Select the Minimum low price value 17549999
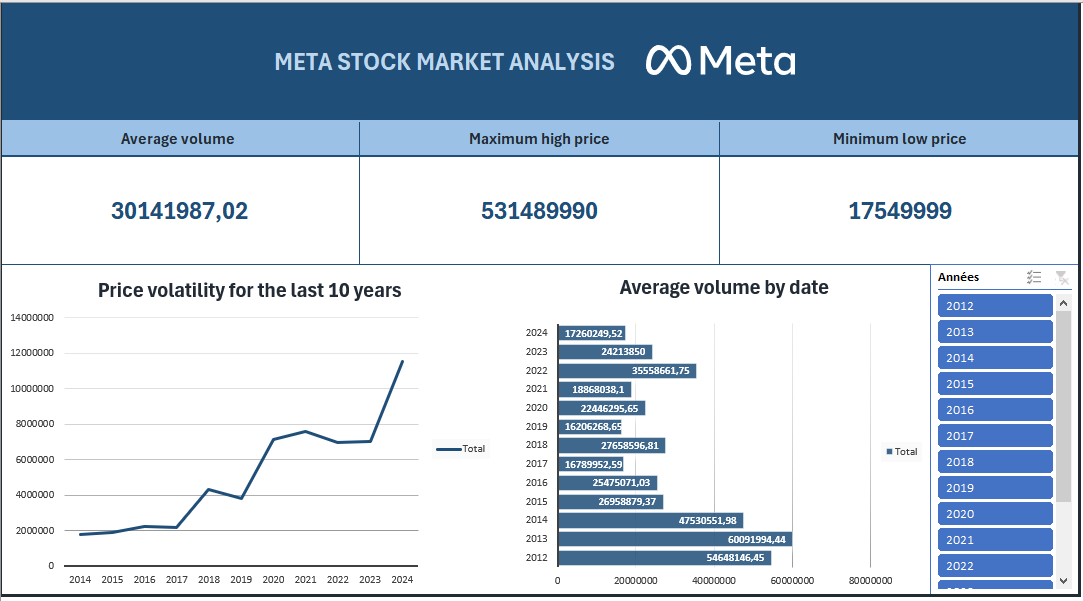Screen dimensions: 1083x601 point(900,211)
